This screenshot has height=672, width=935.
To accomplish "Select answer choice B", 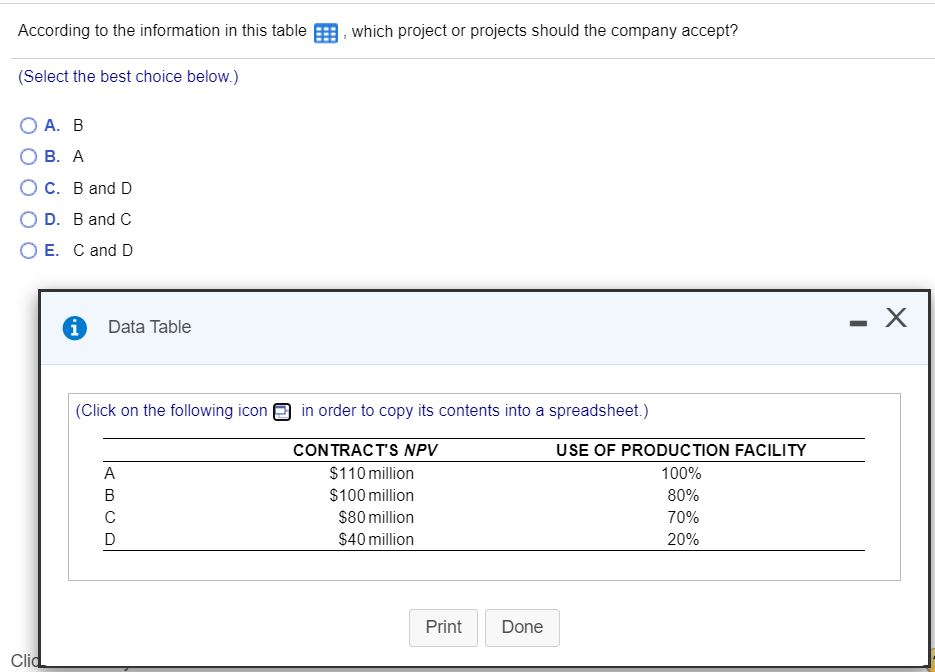I will (28, 156).
